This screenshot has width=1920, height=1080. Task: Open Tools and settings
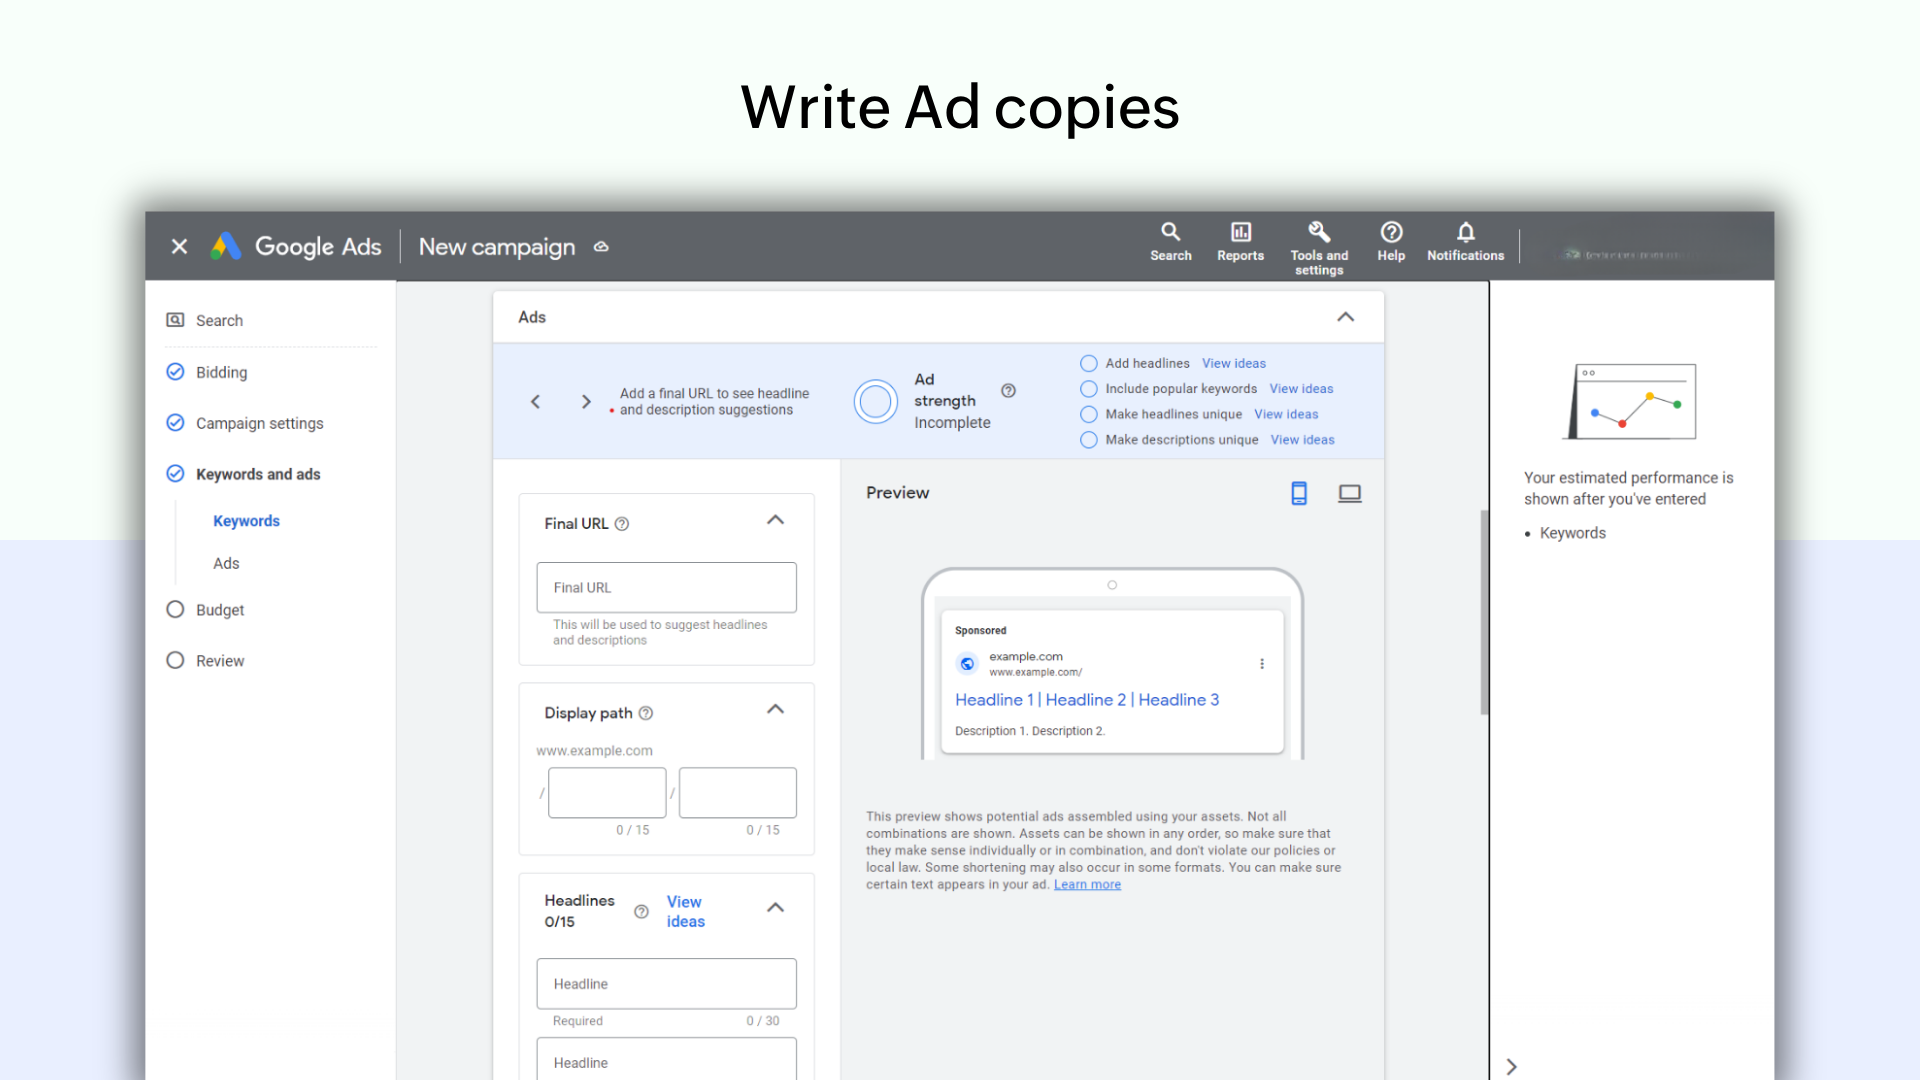[1319, 240]
